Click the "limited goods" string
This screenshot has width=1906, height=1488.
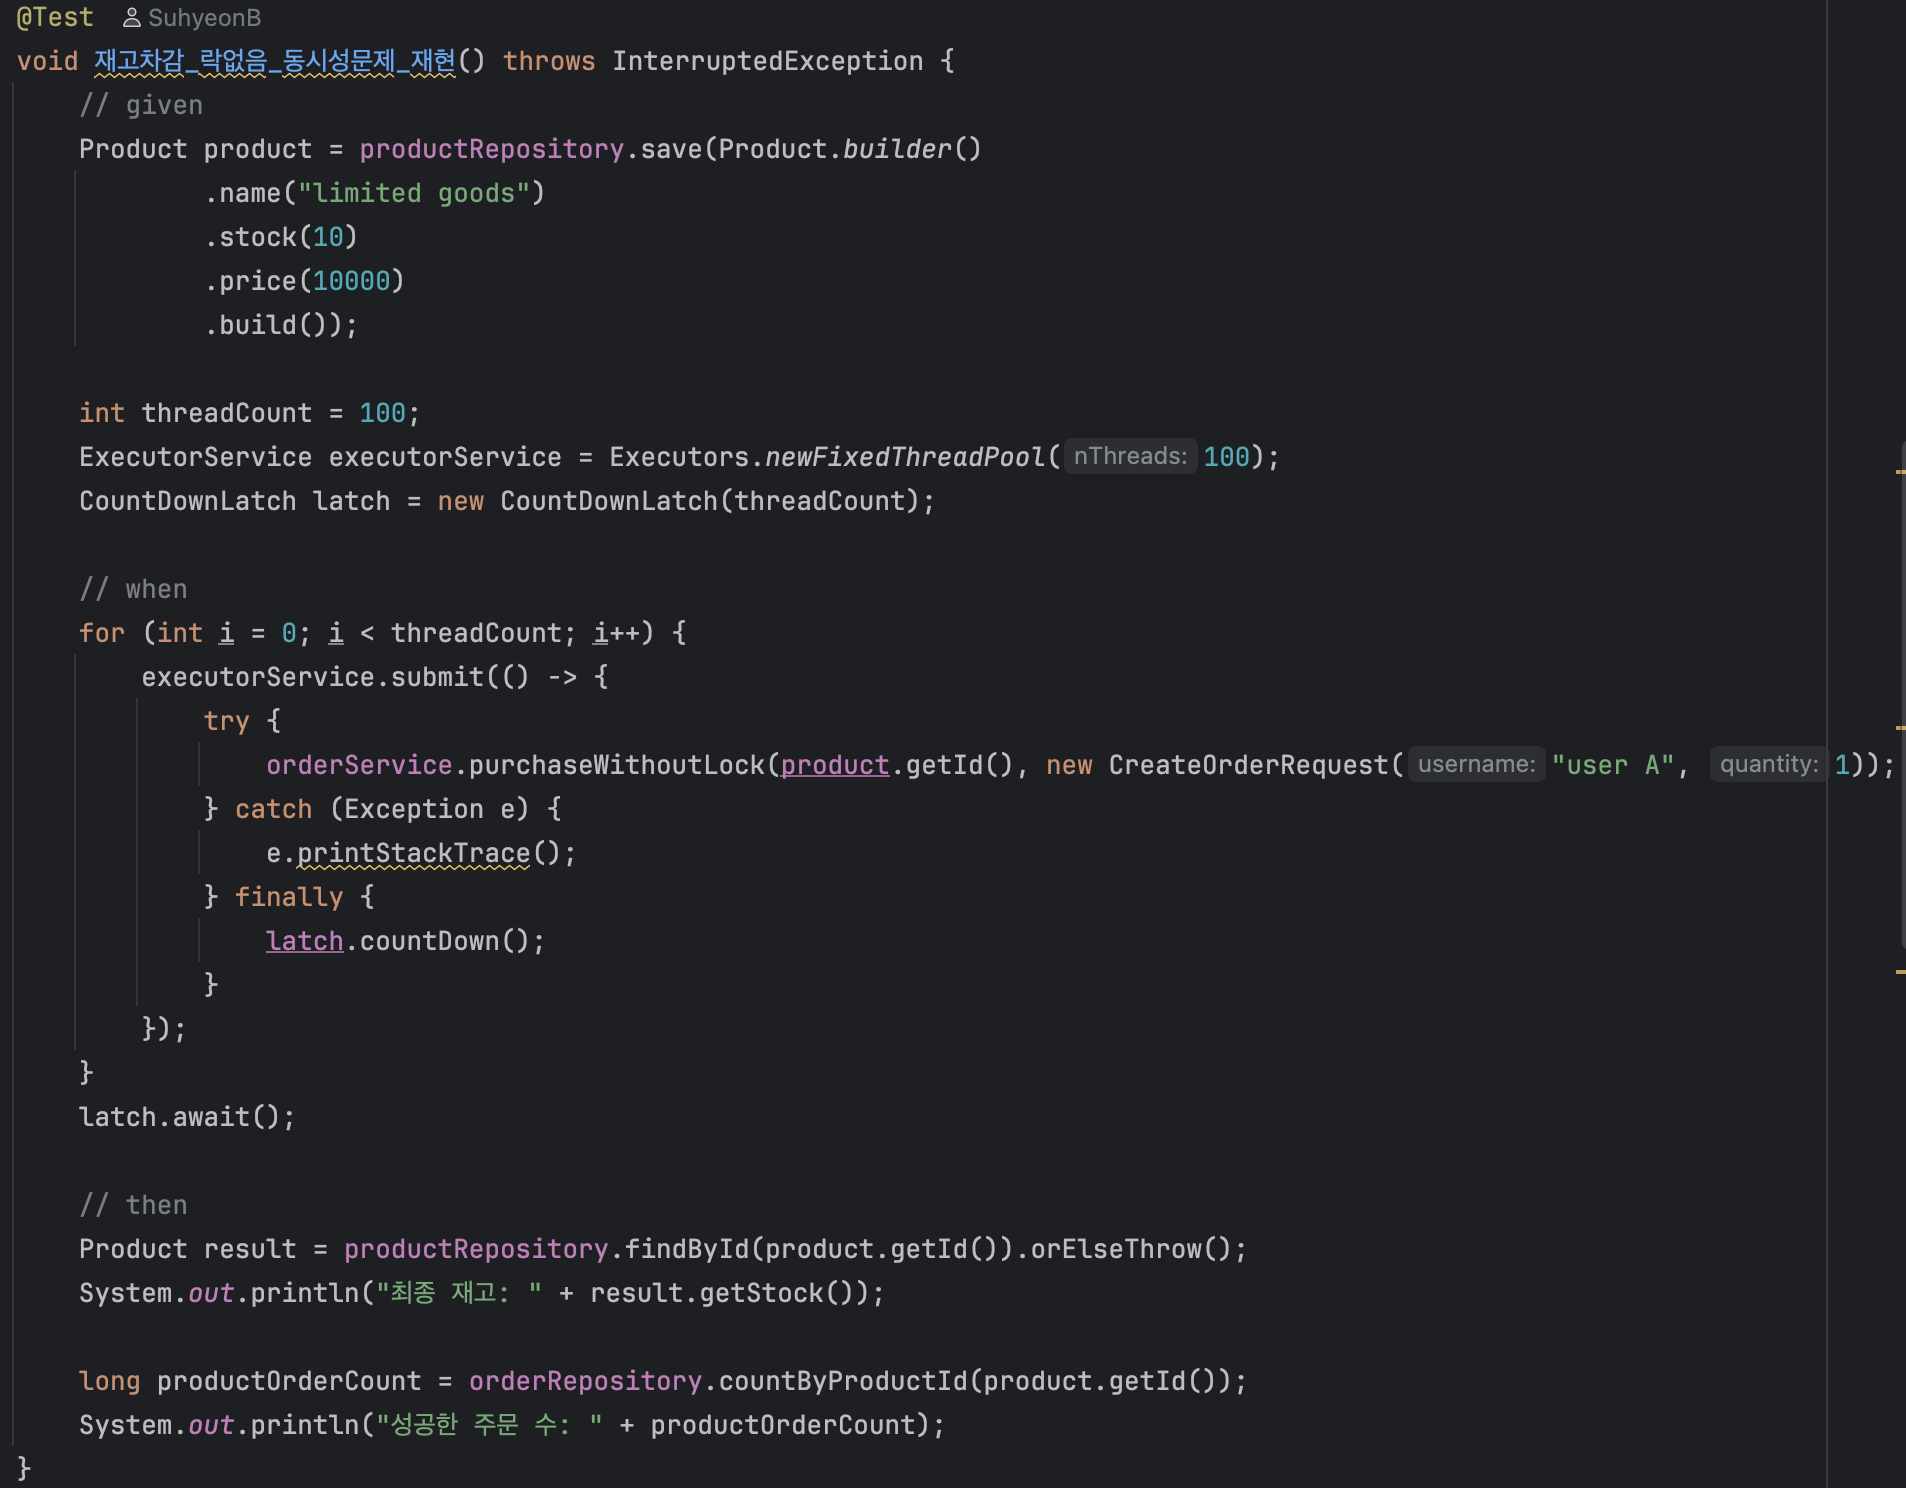coord(414,193)
